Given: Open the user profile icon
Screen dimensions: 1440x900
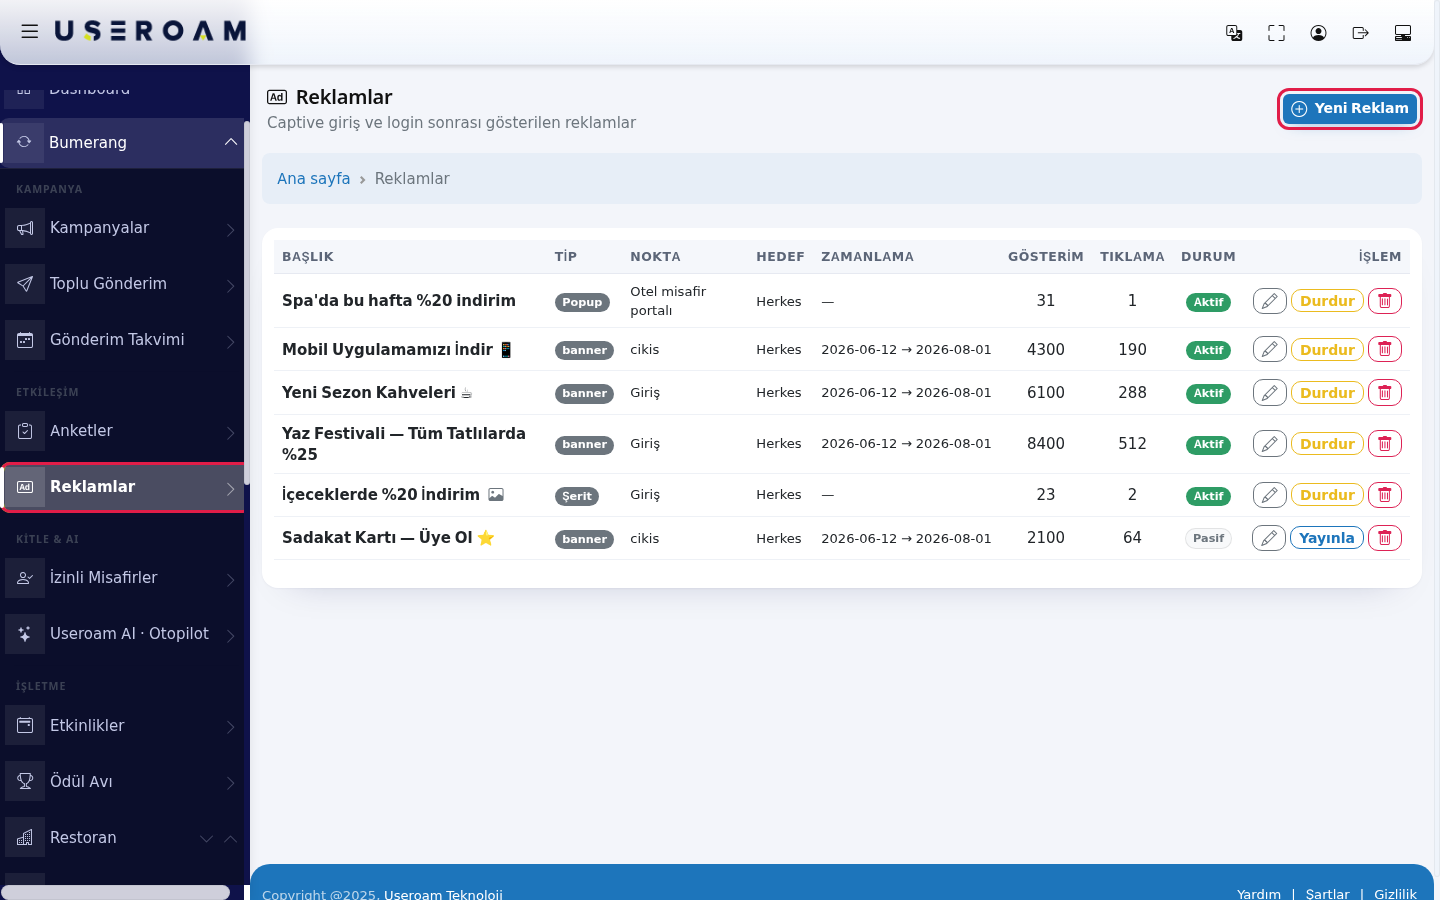Looking at the screenshot, I should (1318, 33).
